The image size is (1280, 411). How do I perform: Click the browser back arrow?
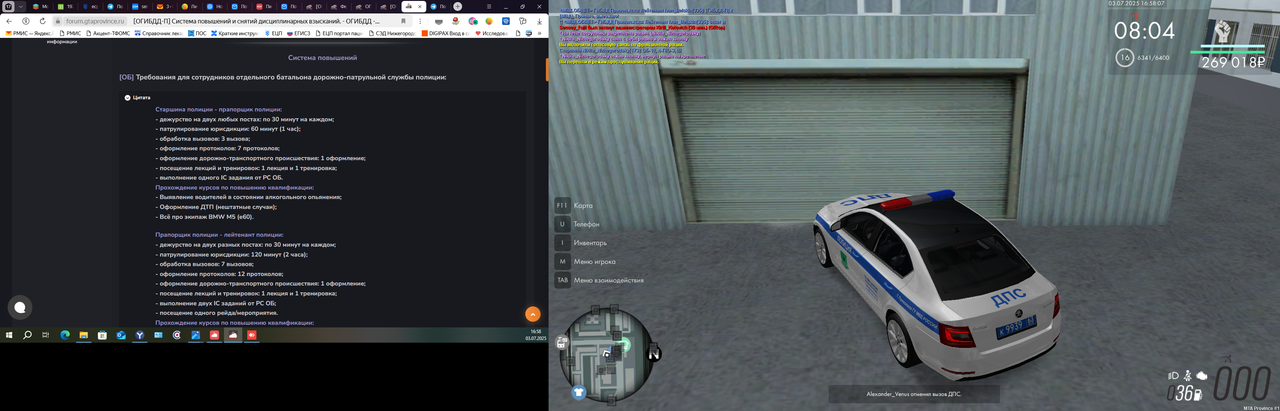click(x=11, y=20)
